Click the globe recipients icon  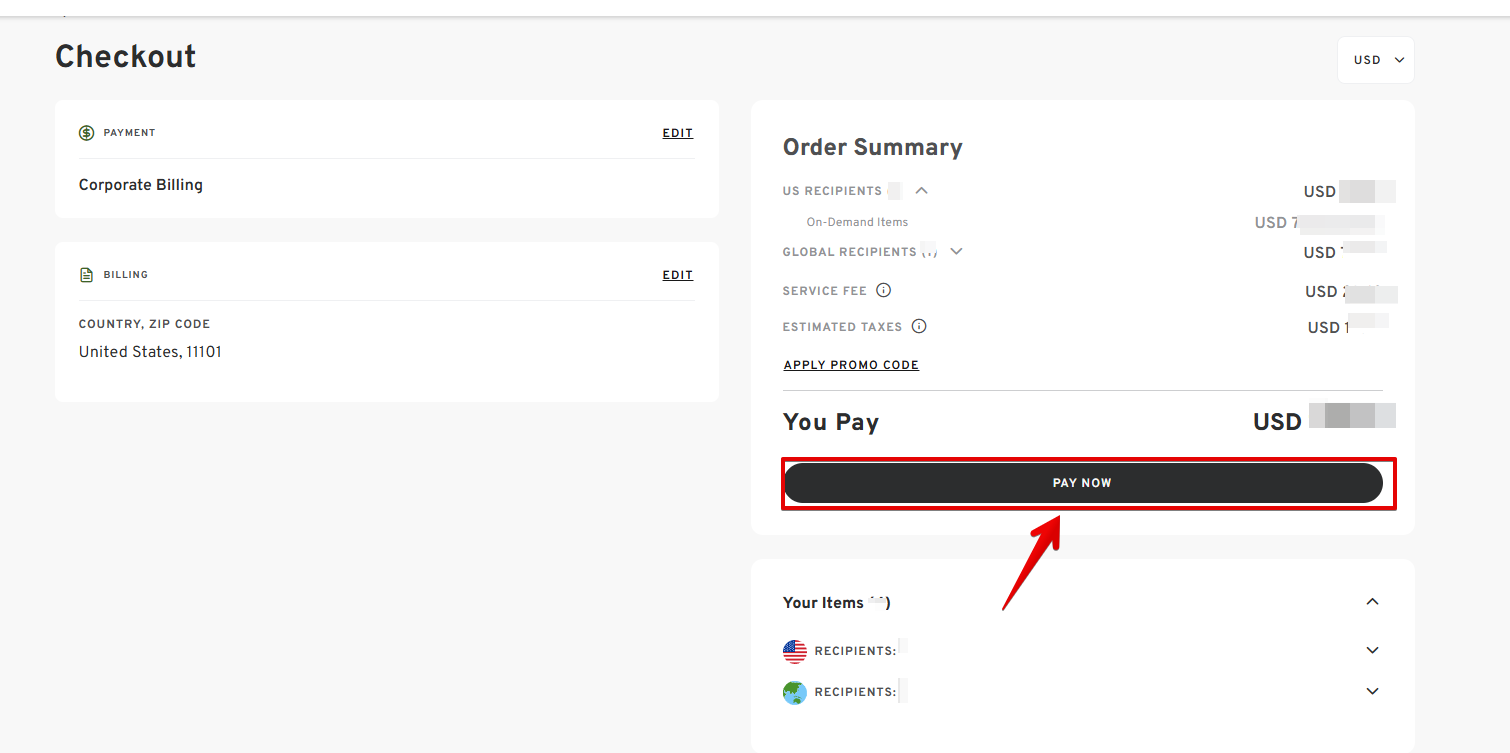(x=795, y=692)
